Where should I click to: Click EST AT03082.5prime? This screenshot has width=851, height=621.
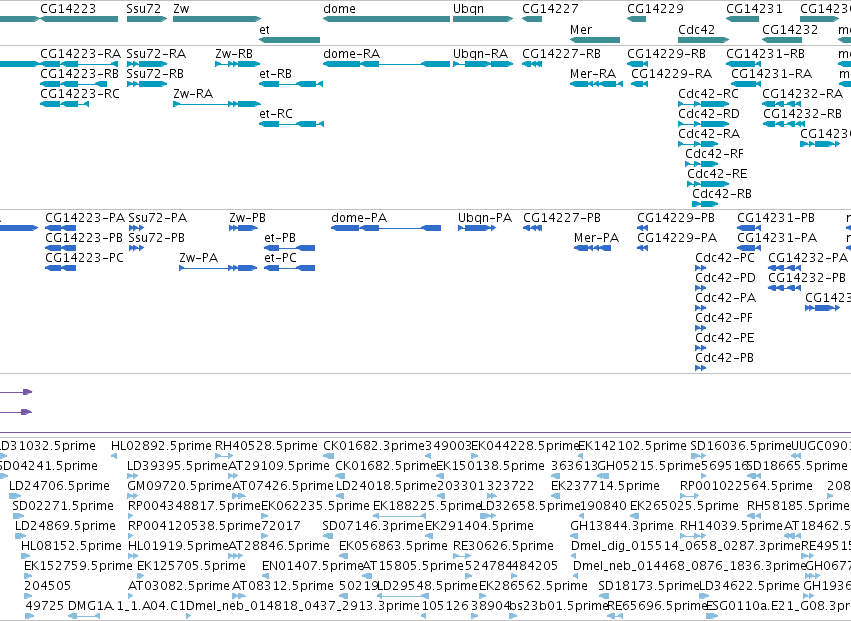coord(179,586)
